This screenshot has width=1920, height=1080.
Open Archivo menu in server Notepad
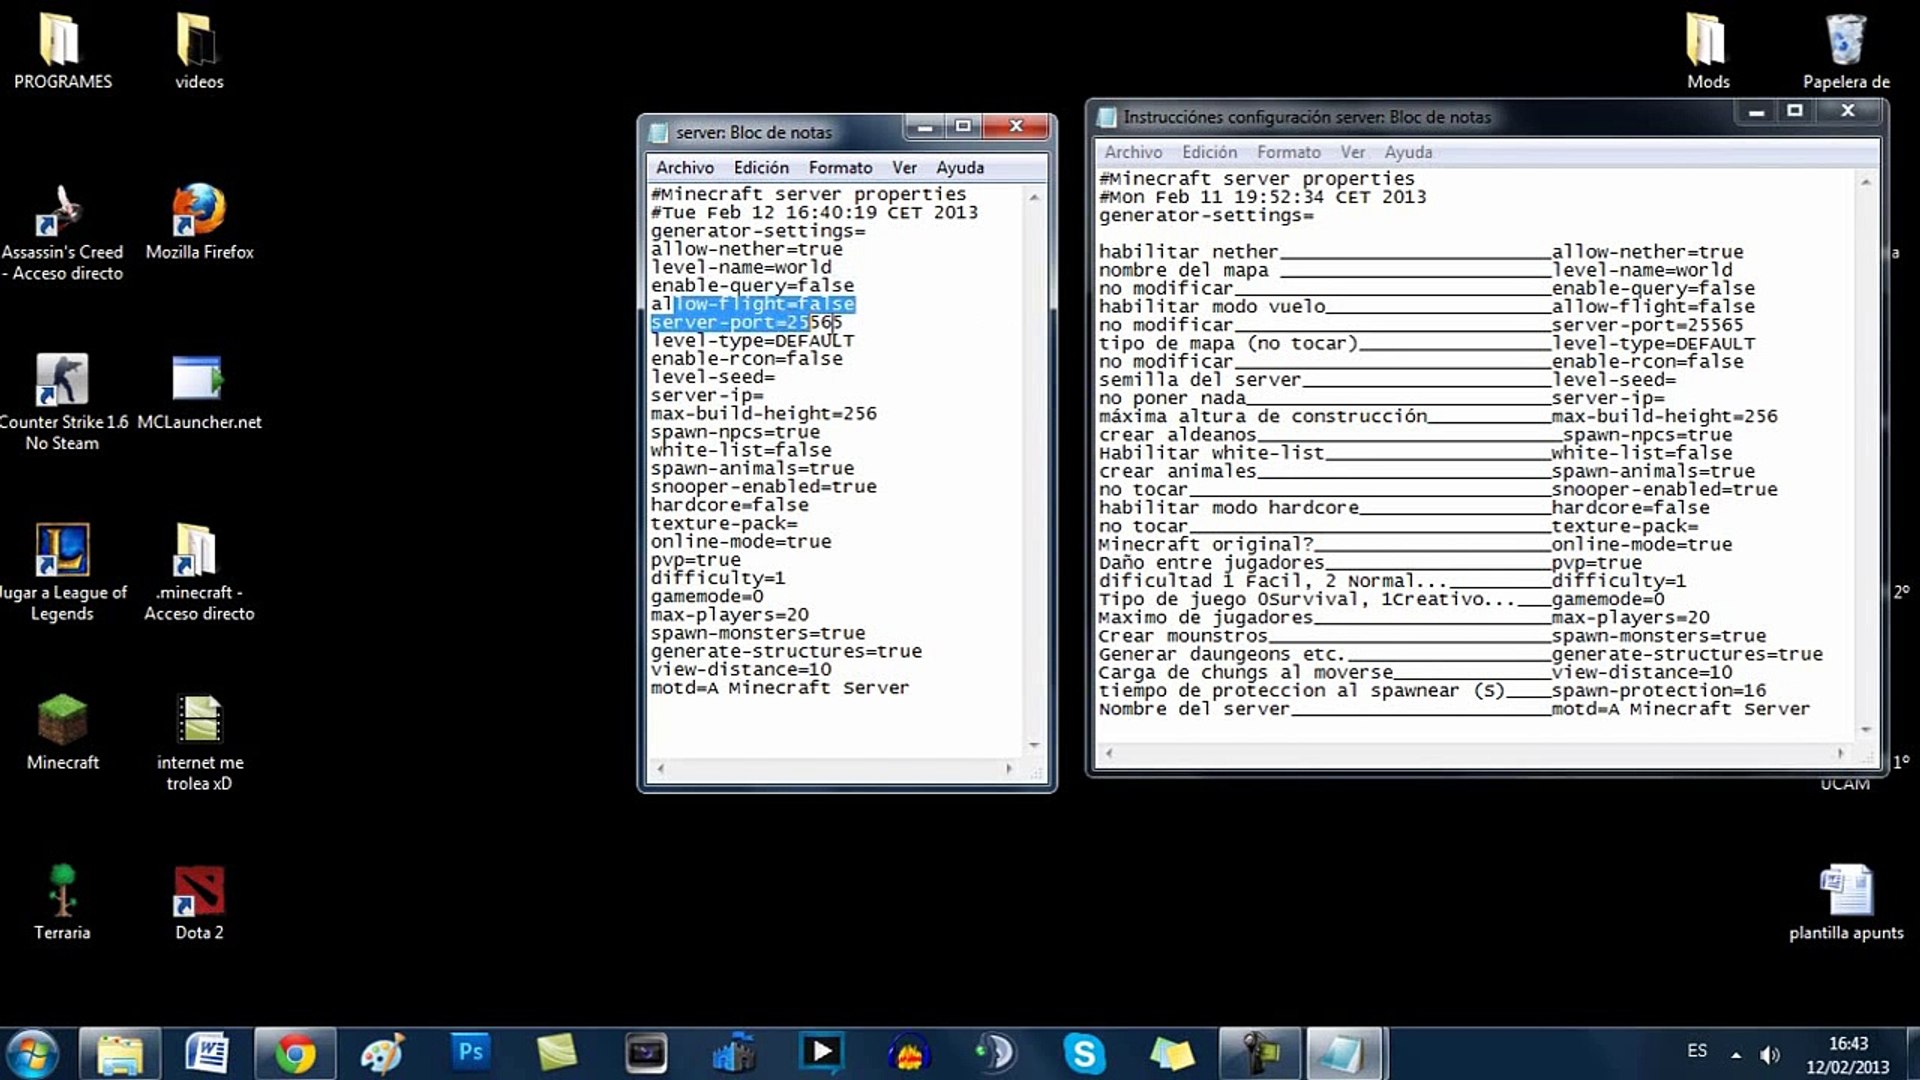tap(685, 168)
